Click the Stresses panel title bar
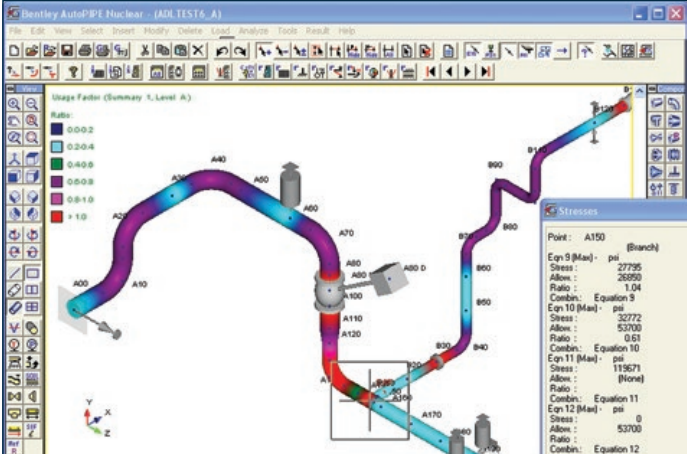687x454 pixels. tap(615, 211)
